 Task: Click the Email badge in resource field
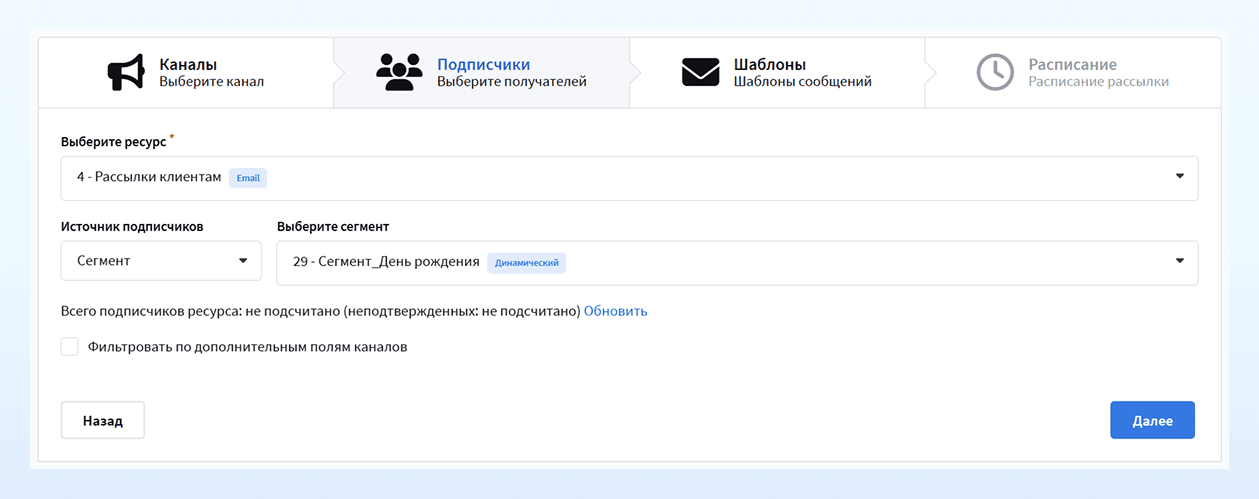tap(248, 178)
